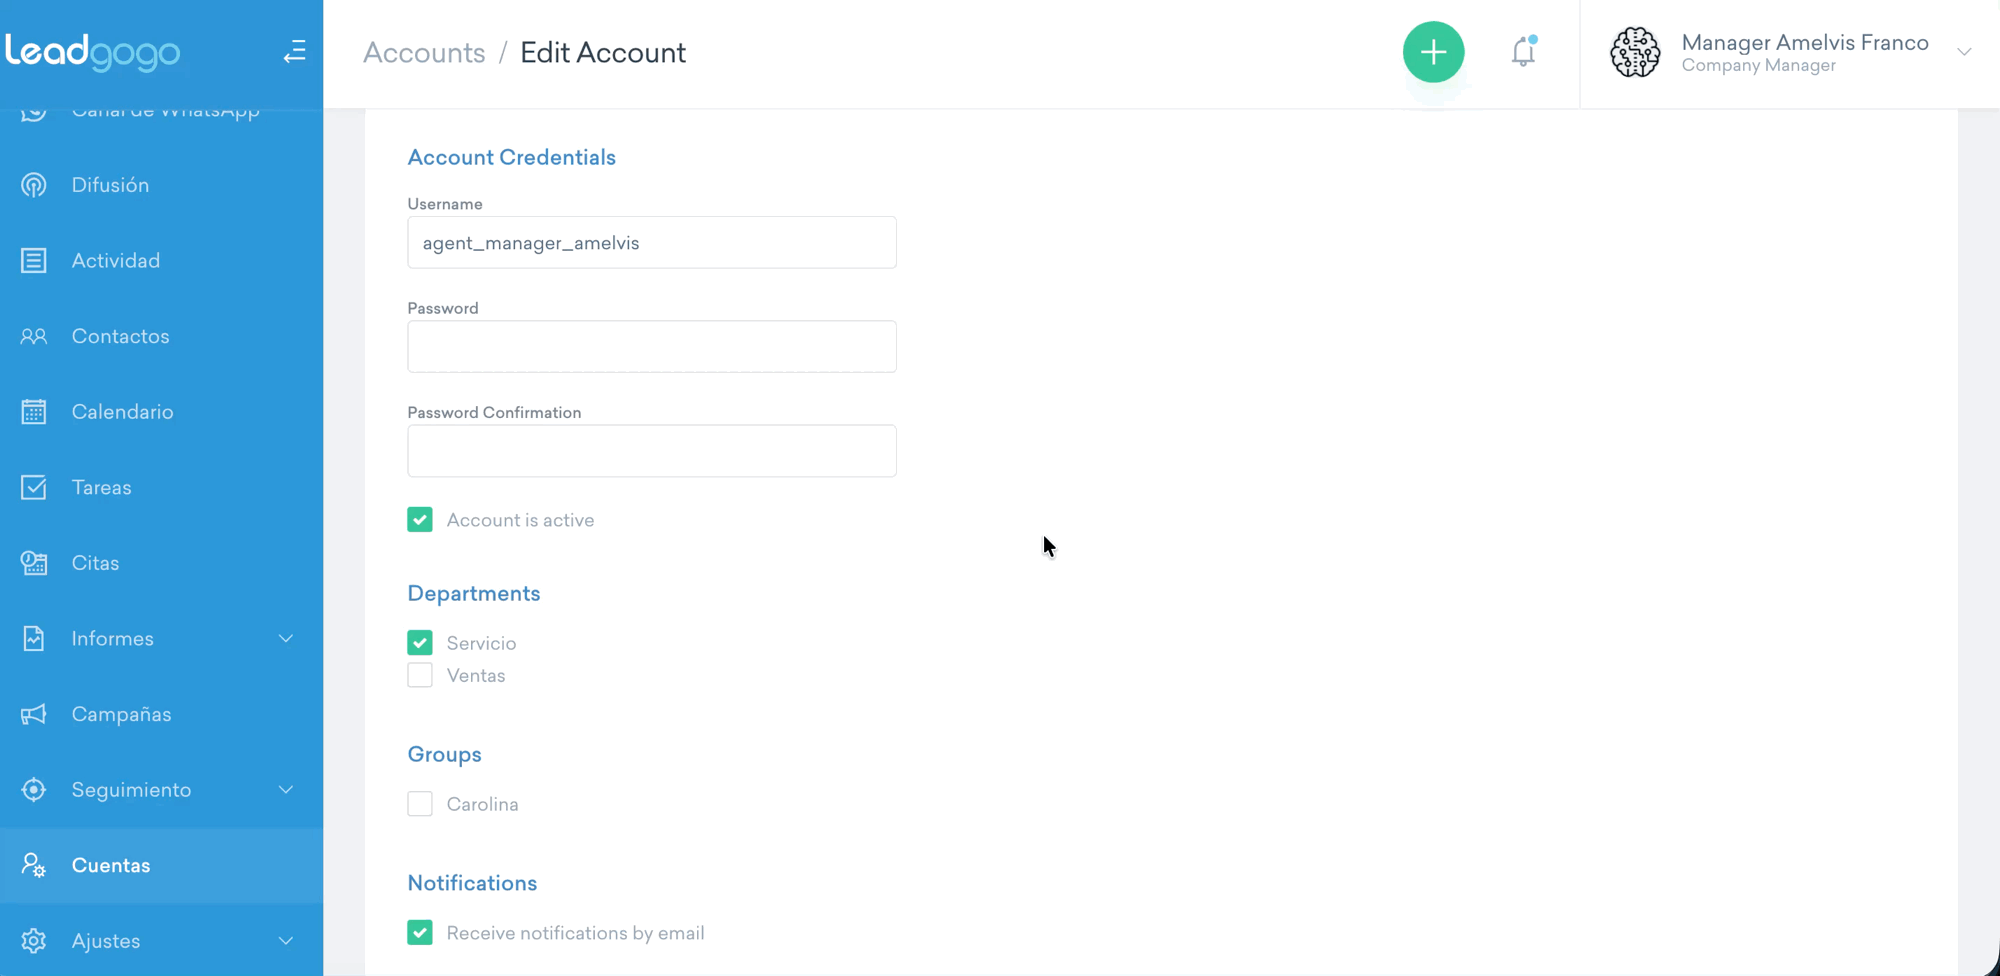
Task: Click into the Password field
Action: (x=652, y=347)
